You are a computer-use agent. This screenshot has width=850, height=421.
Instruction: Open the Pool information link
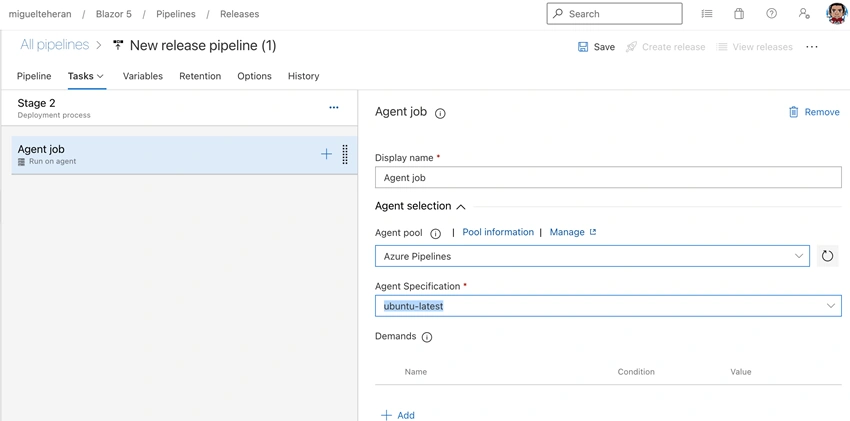[498, 232]
